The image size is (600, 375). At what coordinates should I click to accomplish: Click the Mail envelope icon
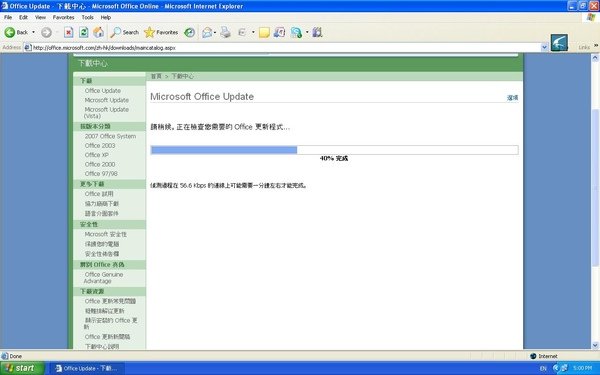(207, 33)
